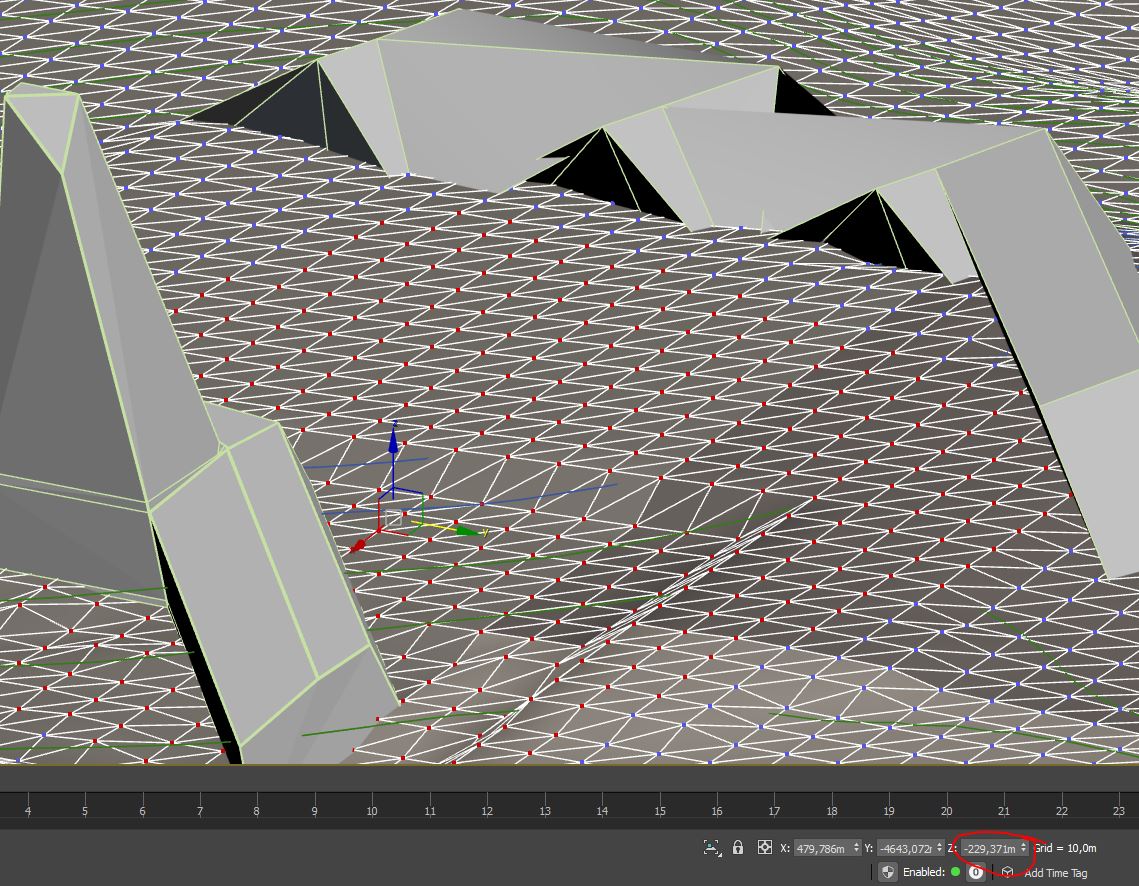The width and height of the screenshot is (1139, 886).
Task: Toggle the Selection Lock padlock icon
Action: (738, 848)
